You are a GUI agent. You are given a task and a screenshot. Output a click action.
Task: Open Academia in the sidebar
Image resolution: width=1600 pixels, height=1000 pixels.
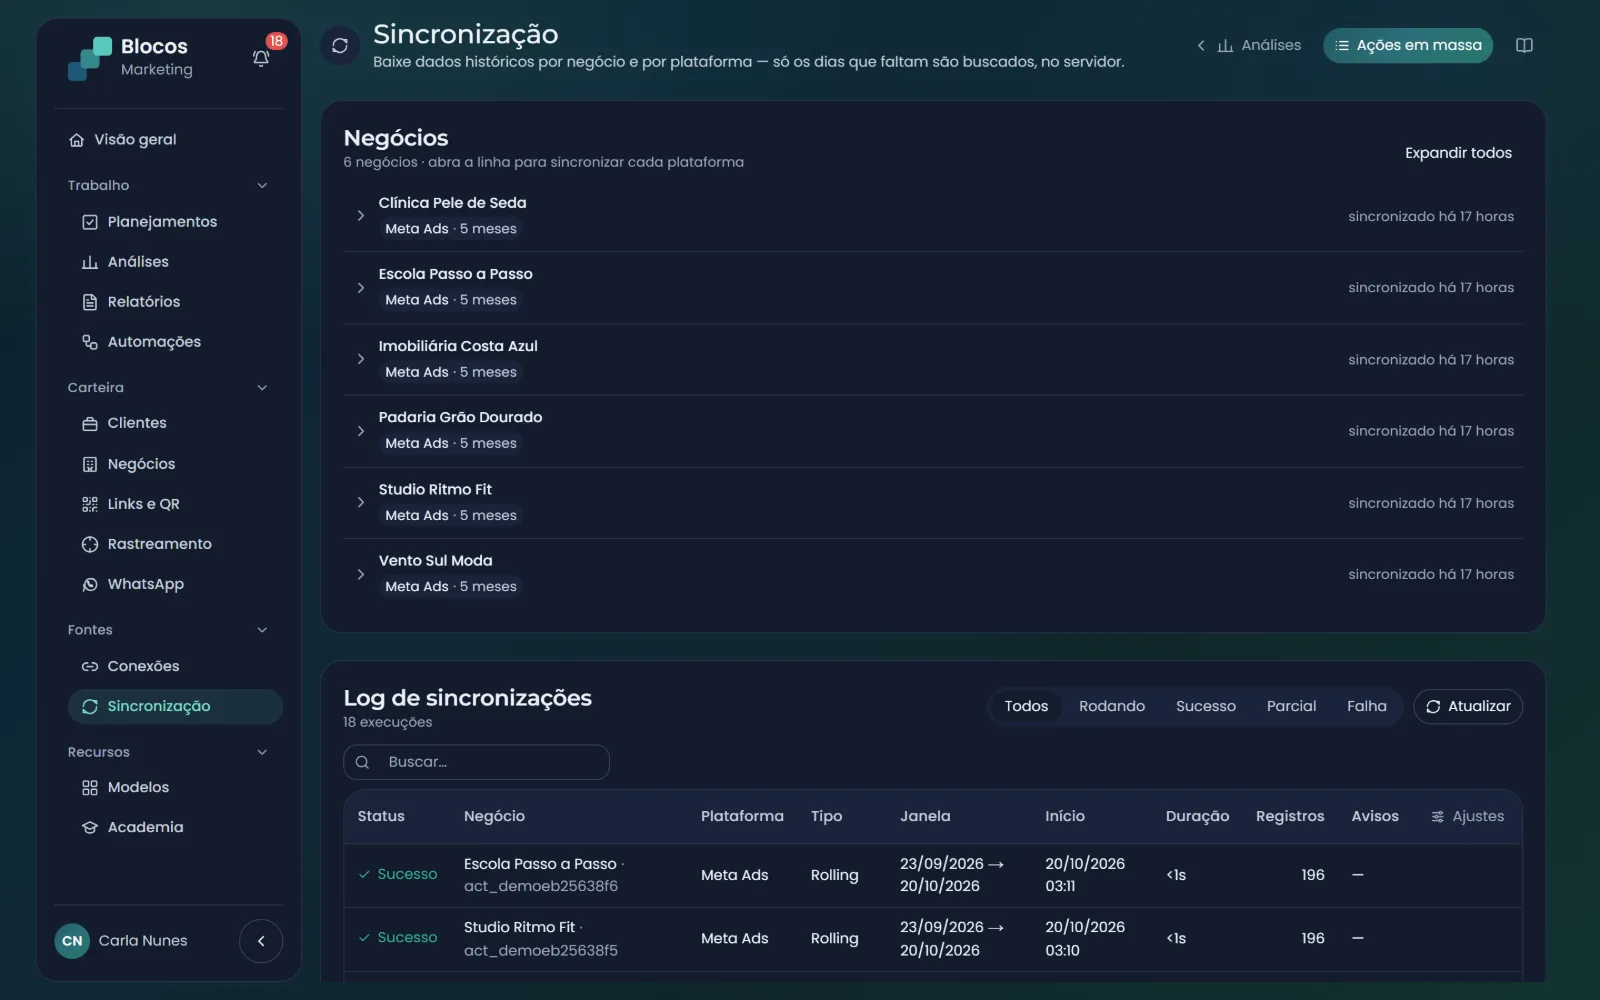point(175,827)
